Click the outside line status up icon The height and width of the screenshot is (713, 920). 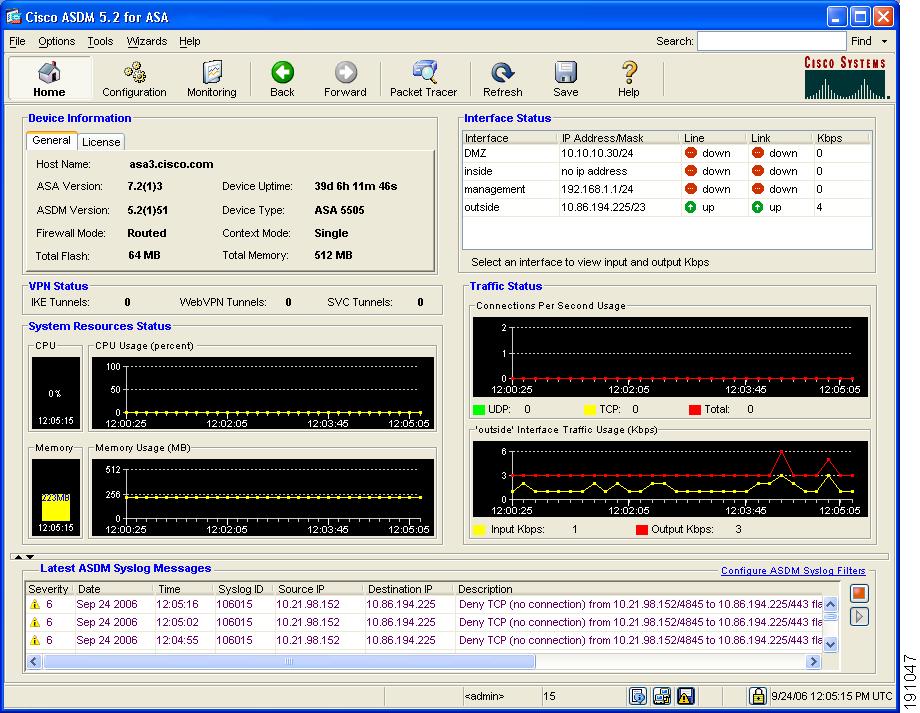(691, 207)
